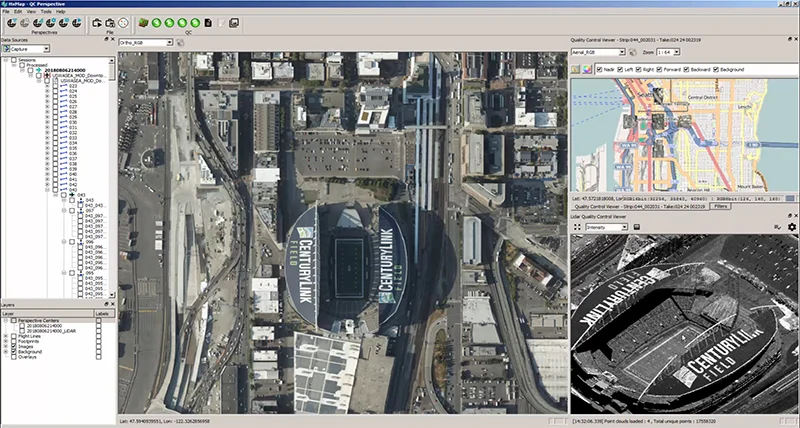The height and width of the screenshot is (428, 800).
Task: Expand the Flight Lines layer node
Action: [x=6, y=336]
